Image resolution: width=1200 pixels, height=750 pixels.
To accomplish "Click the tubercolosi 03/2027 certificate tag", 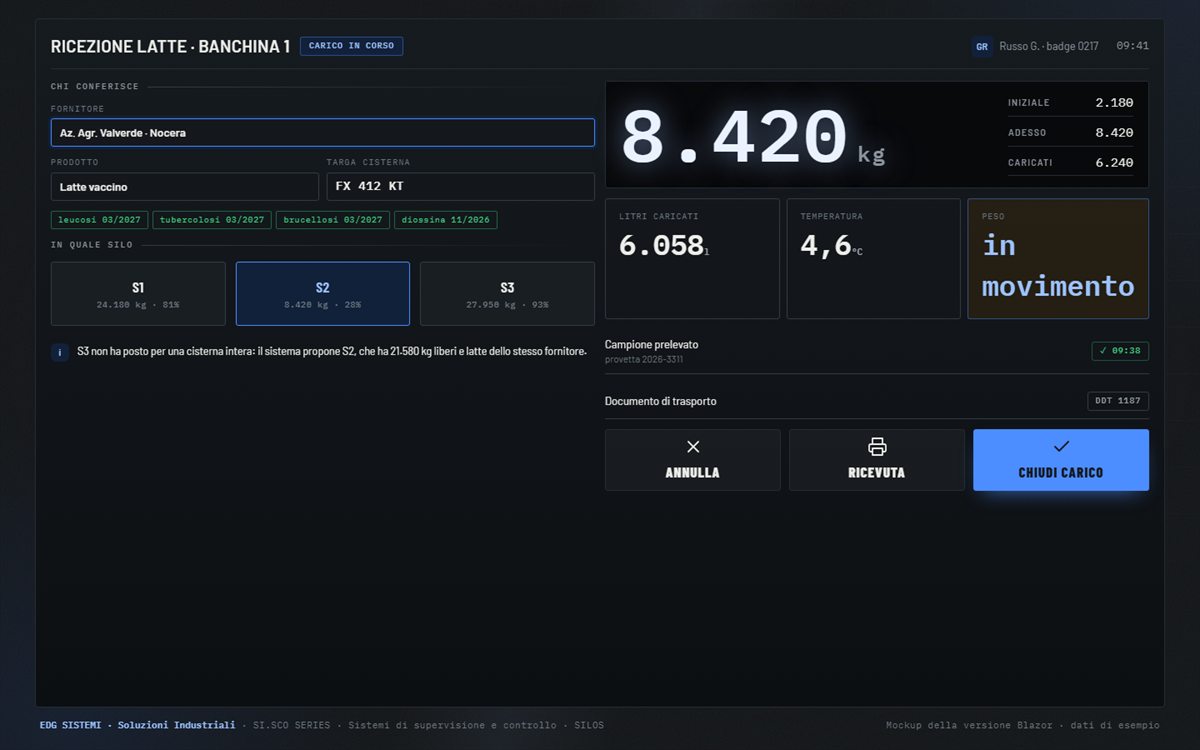I will pos(213,220).
